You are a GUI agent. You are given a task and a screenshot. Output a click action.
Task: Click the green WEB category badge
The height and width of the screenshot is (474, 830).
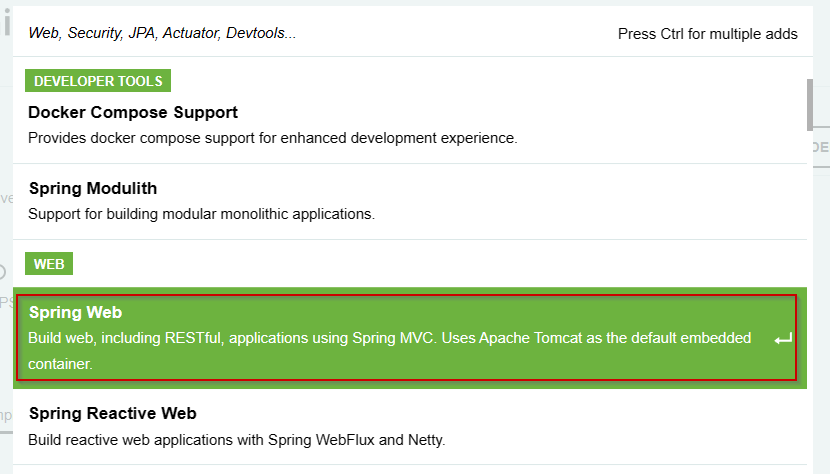[x=49, y=264]
